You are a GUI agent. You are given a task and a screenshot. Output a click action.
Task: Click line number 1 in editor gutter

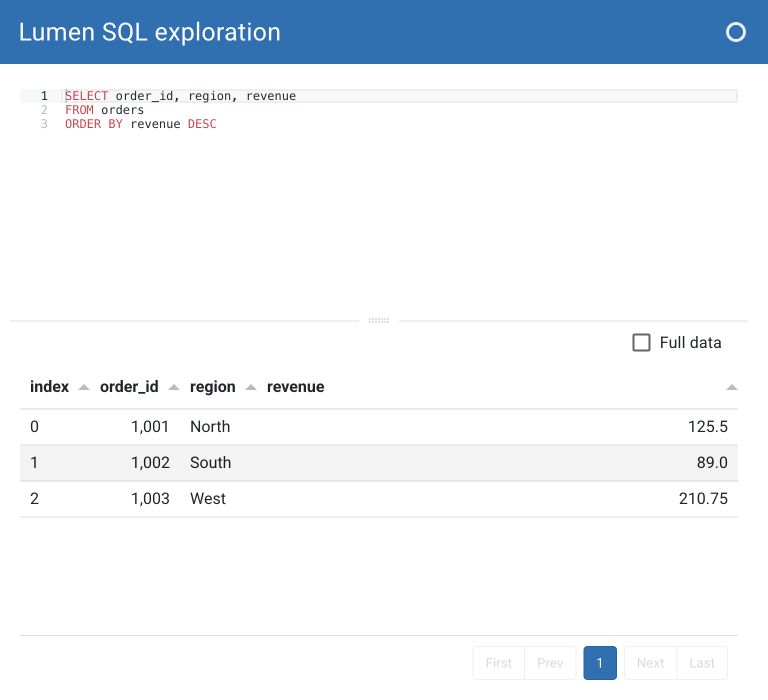coord(44,96)
